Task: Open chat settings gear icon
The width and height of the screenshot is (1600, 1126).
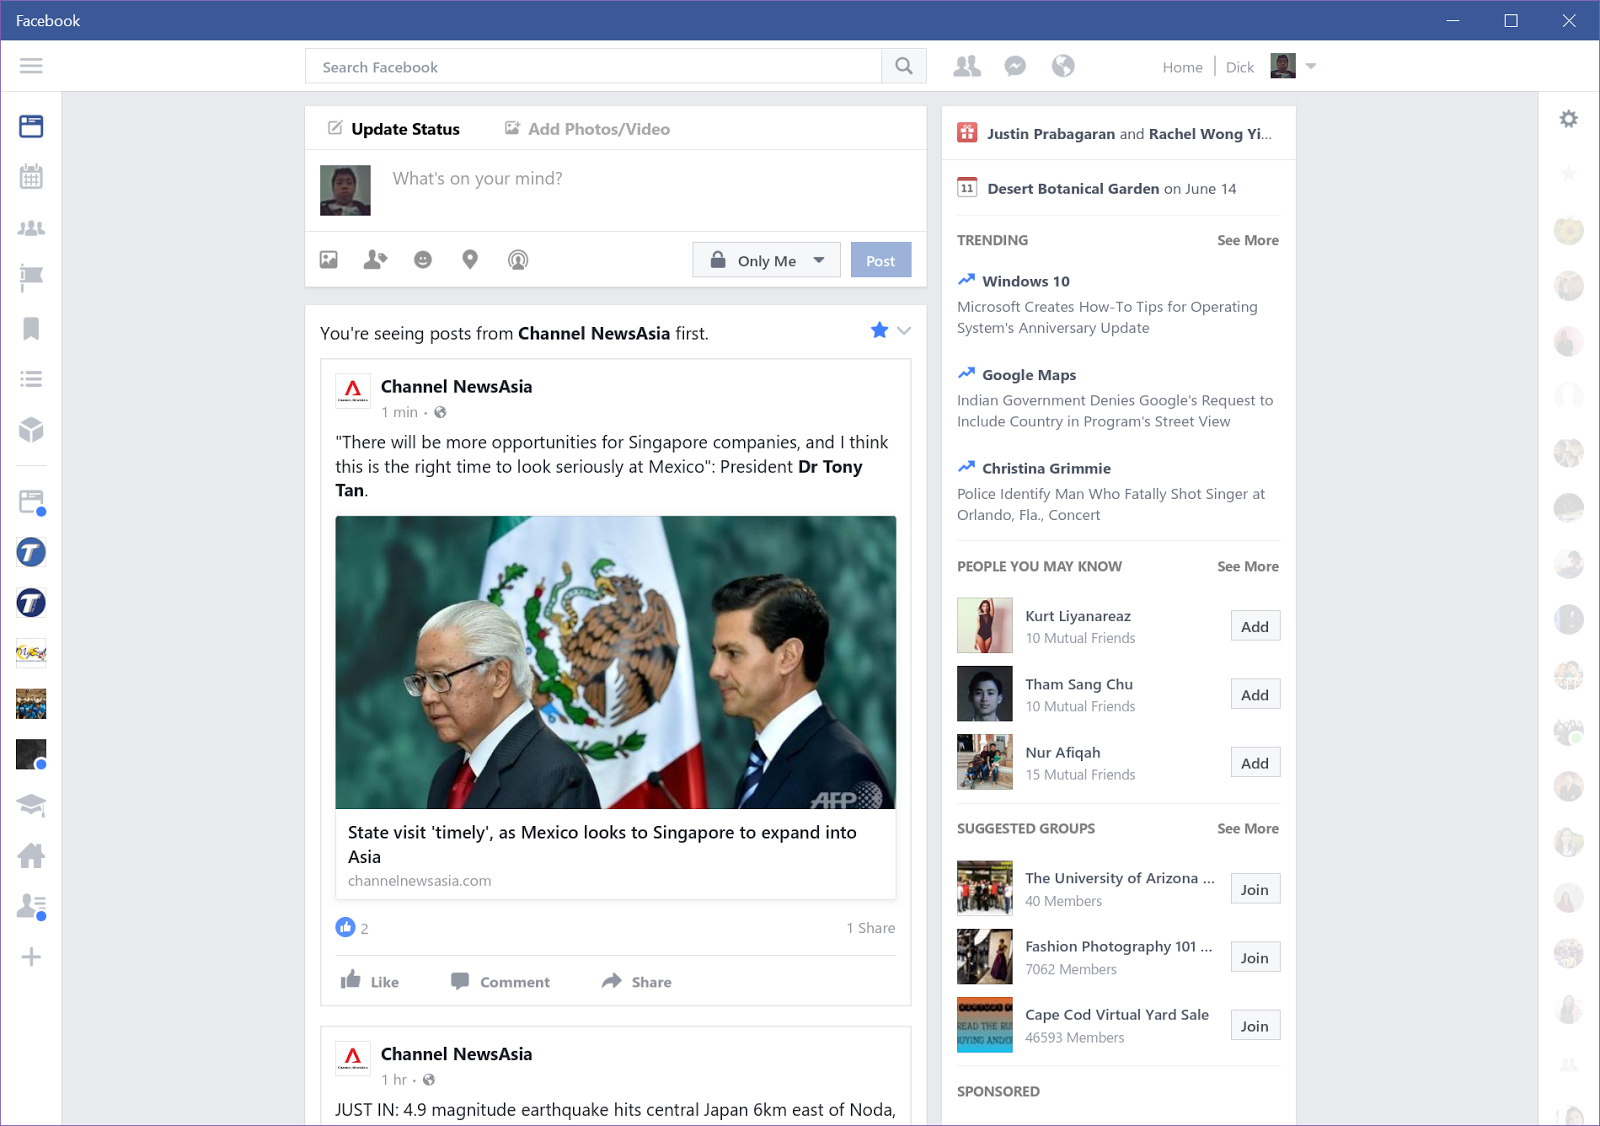Action: (1569, 119)
